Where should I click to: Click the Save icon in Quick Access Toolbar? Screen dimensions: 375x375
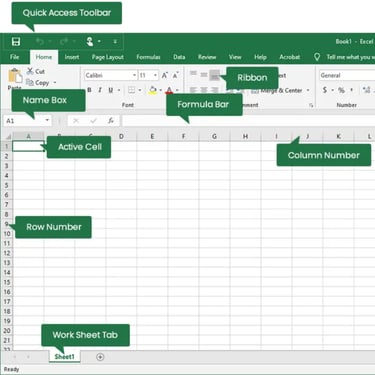click(16, 42)
